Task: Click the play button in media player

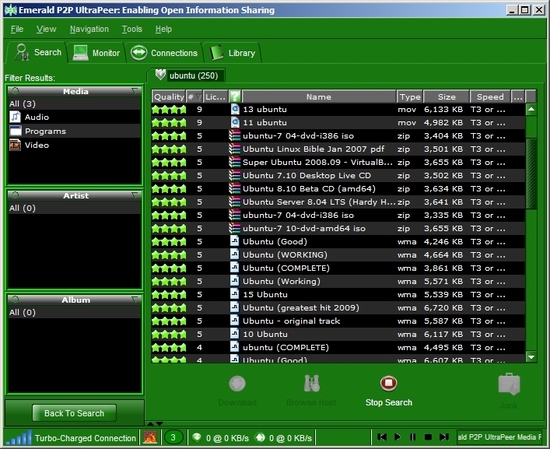Action: pos(397,437)
